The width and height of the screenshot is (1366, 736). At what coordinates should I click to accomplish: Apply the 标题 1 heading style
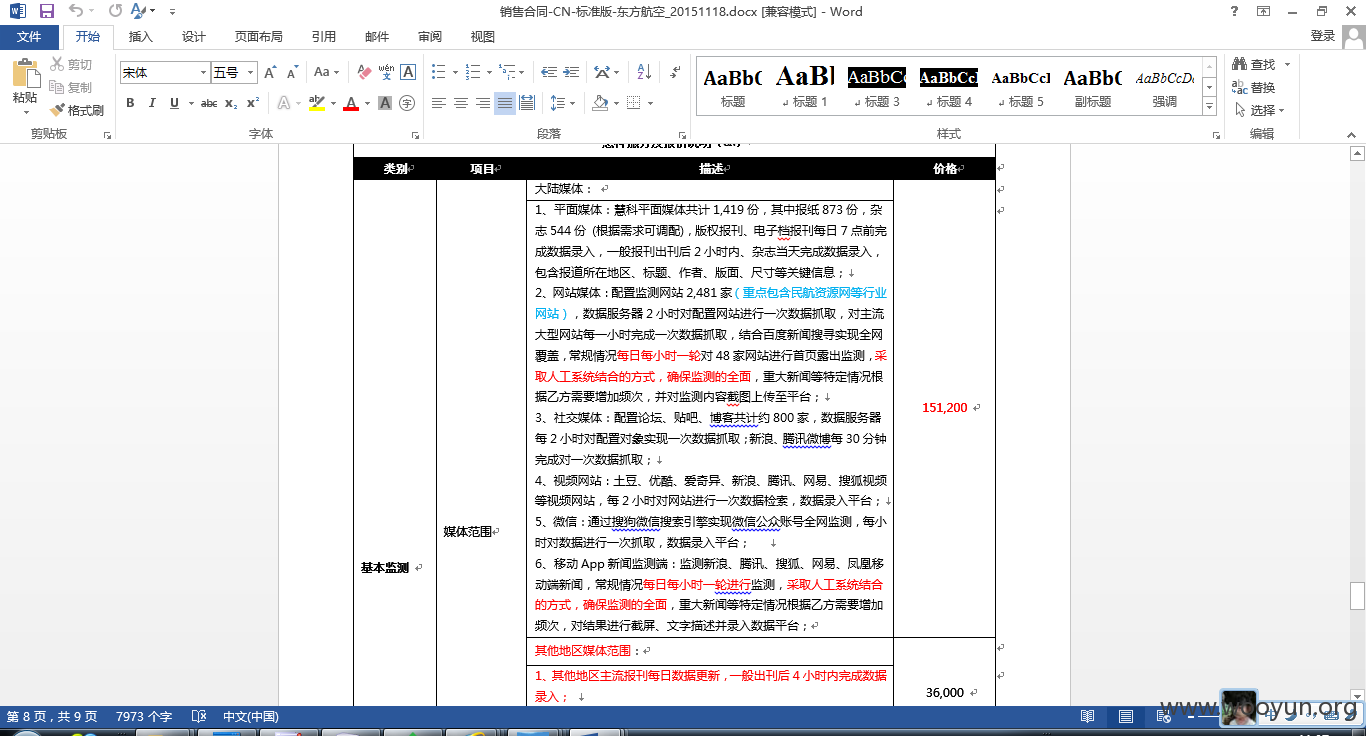pos(805,85)
